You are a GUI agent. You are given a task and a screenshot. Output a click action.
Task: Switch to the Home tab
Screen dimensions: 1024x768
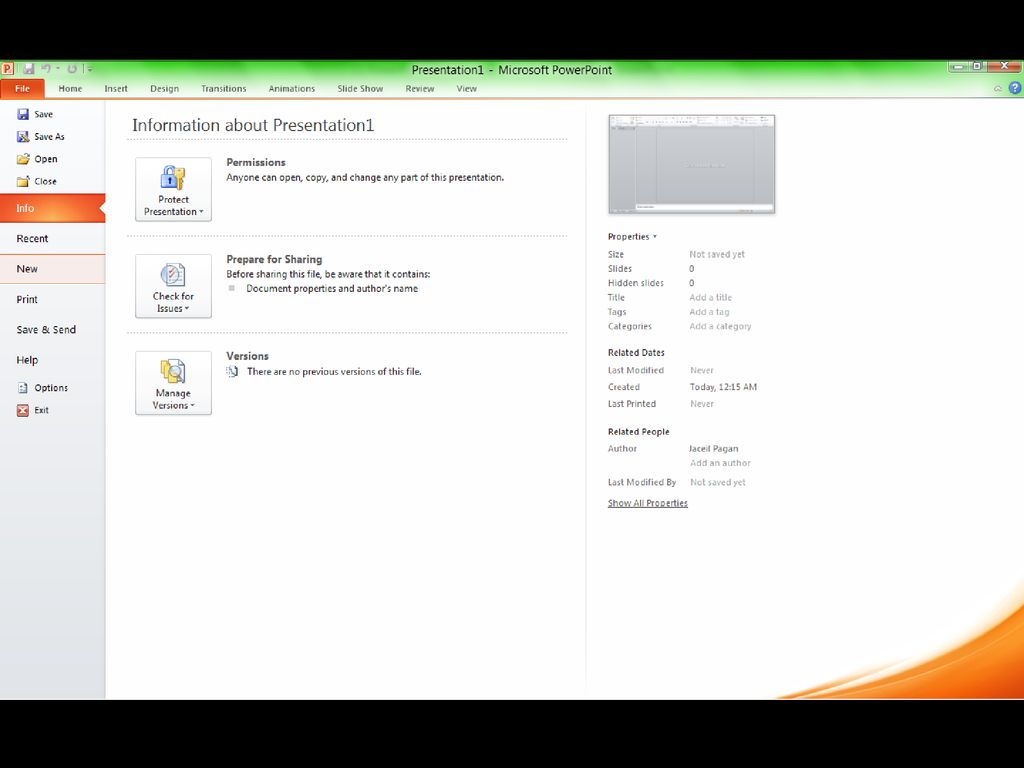click(x=70, y=88)
